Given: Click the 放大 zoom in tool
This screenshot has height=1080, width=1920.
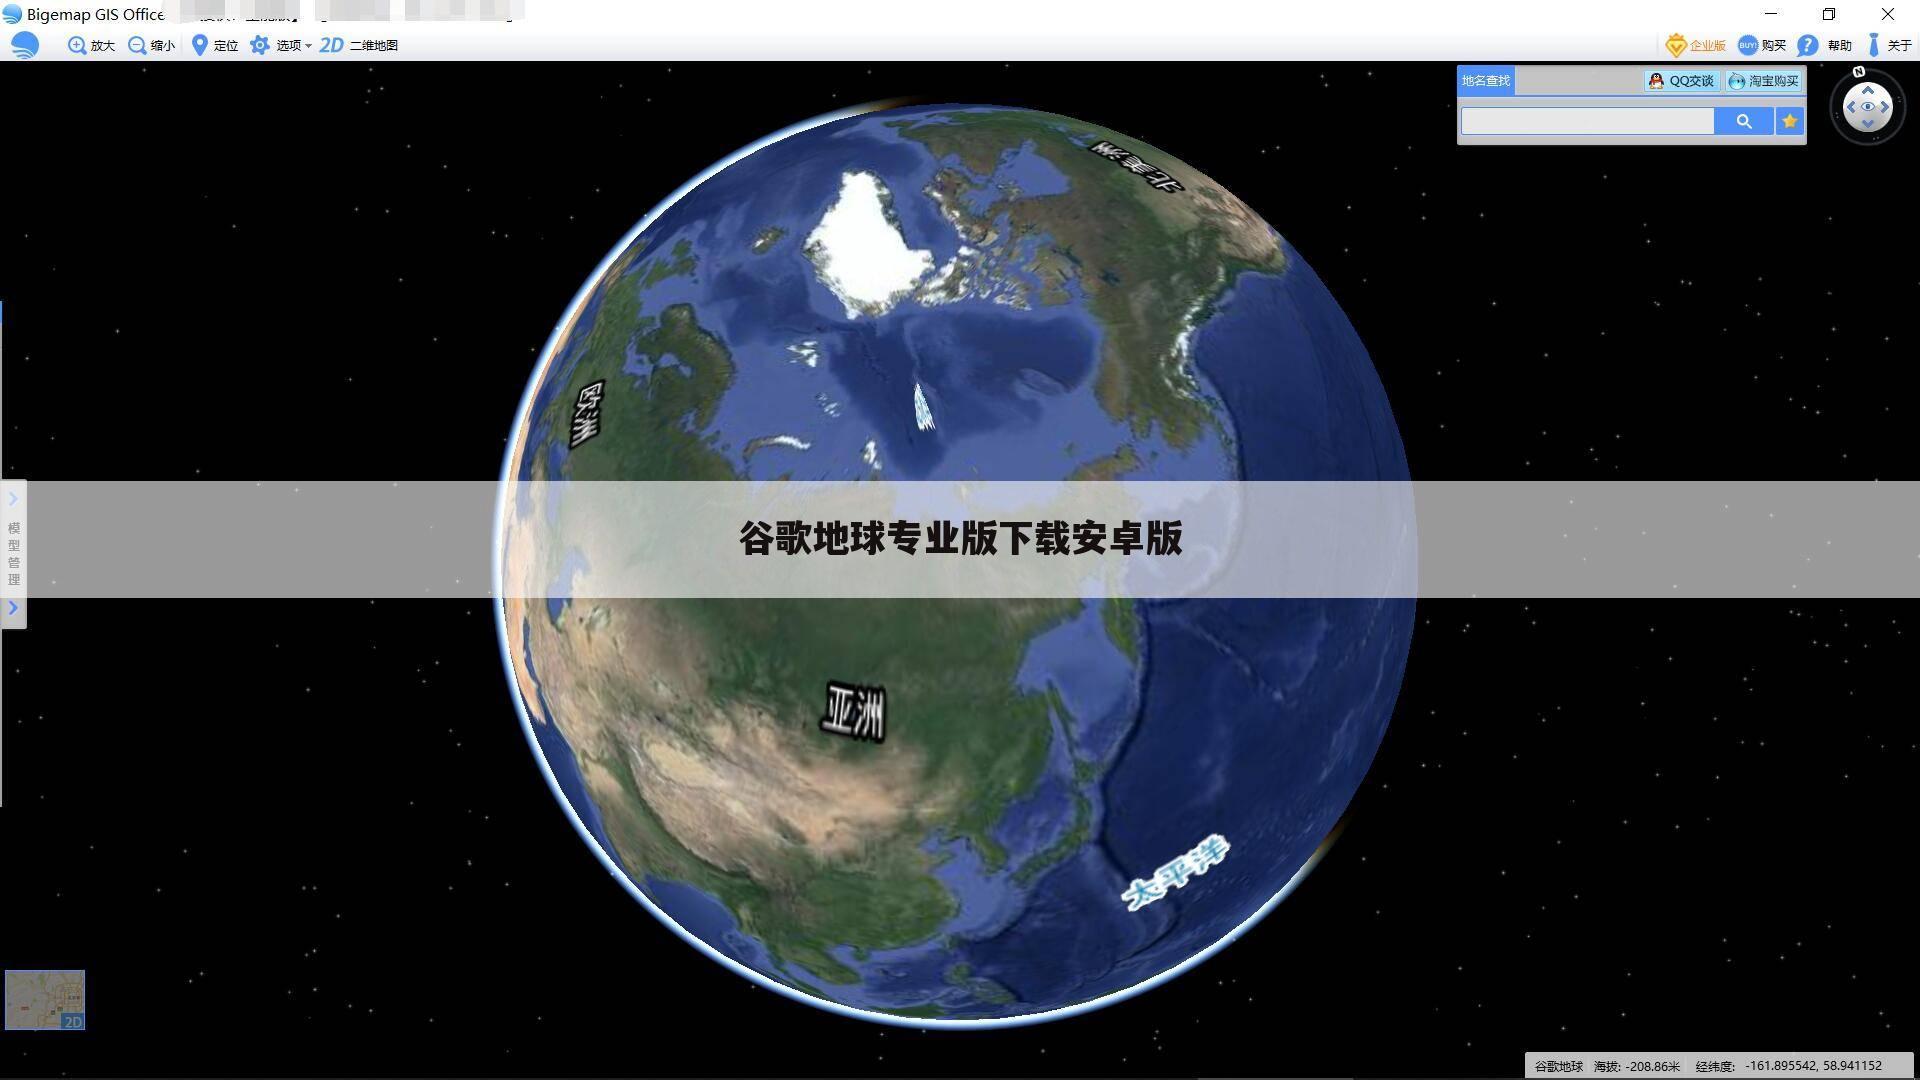Looking at the screenshot, I should tap(91, 45).
